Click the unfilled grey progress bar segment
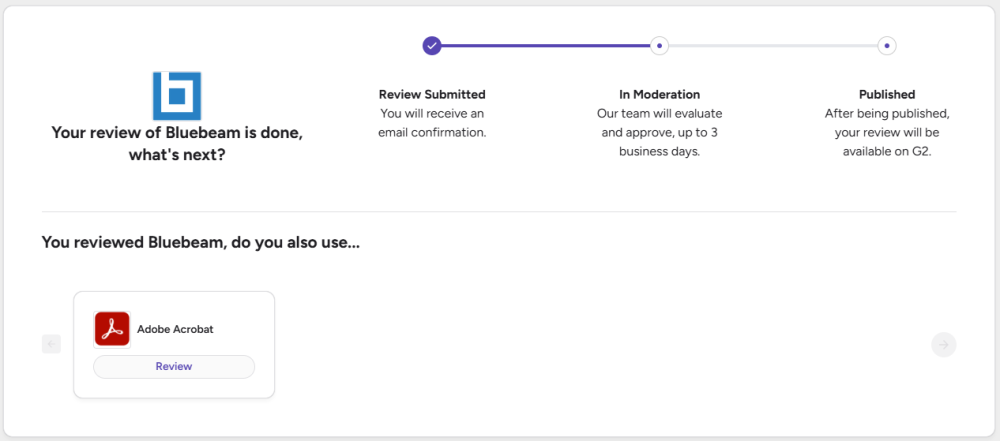Screen dimensions: 1000x441 tap(773, 46)
